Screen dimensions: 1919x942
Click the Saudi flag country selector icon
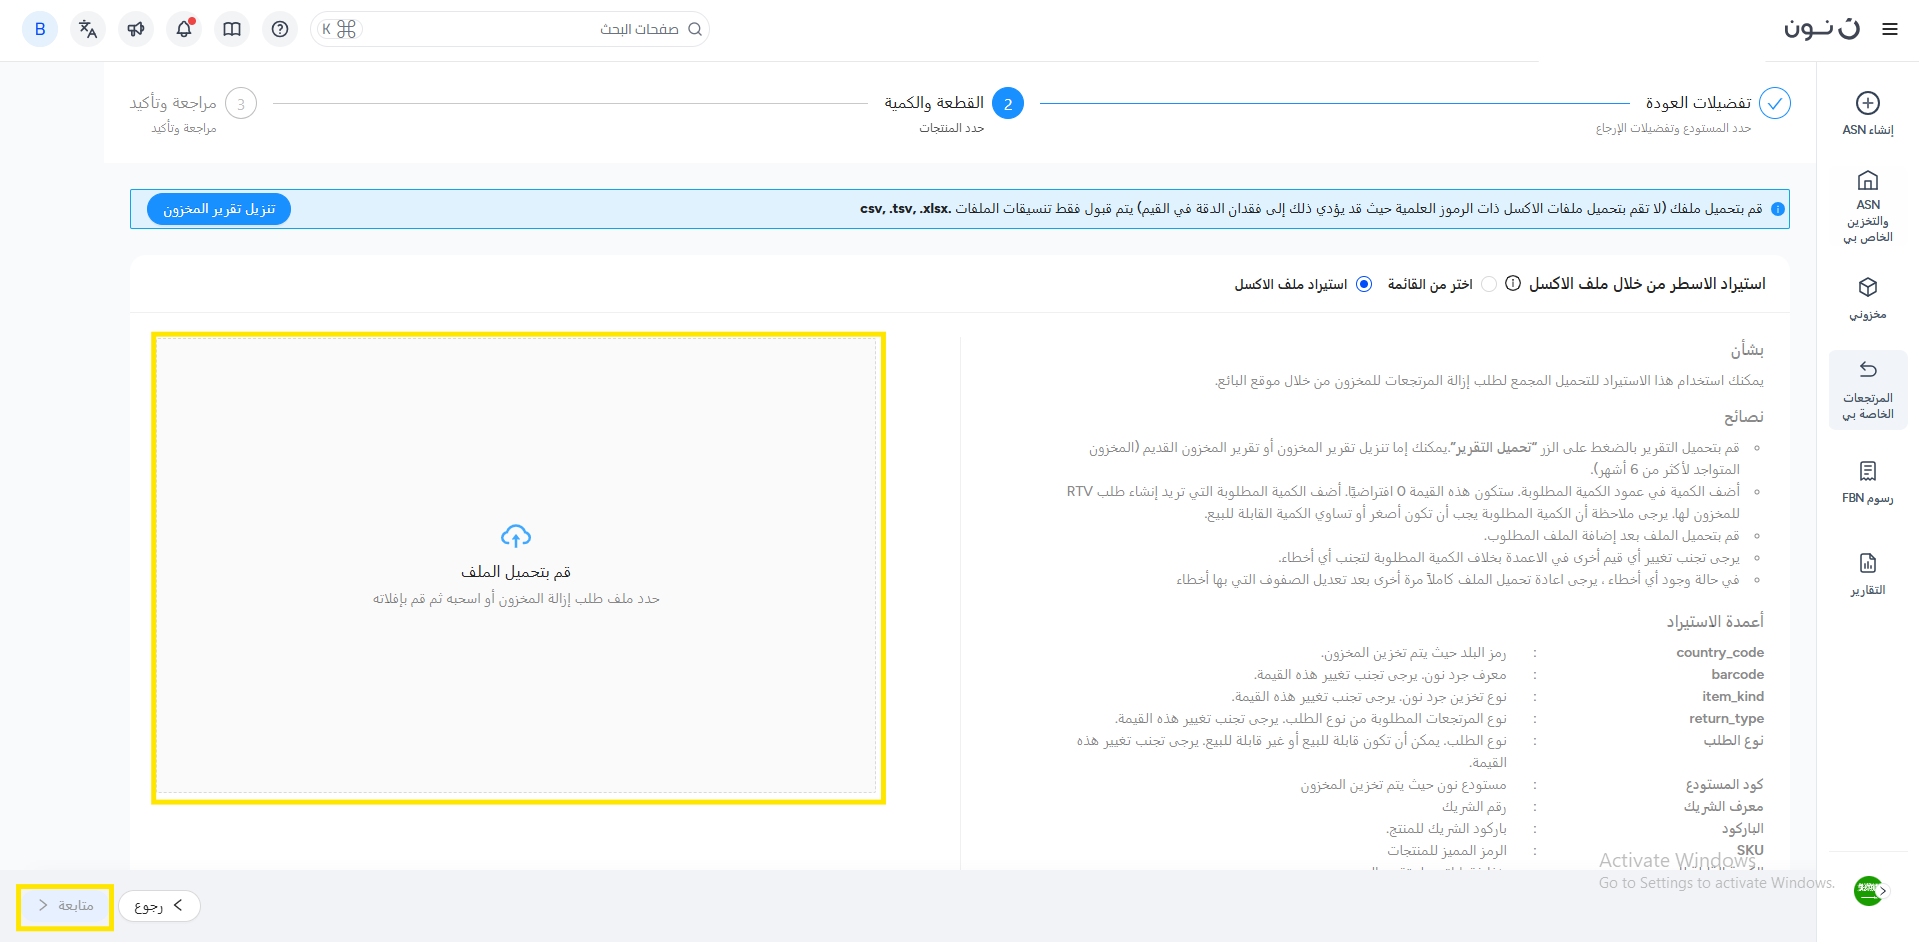(1867, 890)
